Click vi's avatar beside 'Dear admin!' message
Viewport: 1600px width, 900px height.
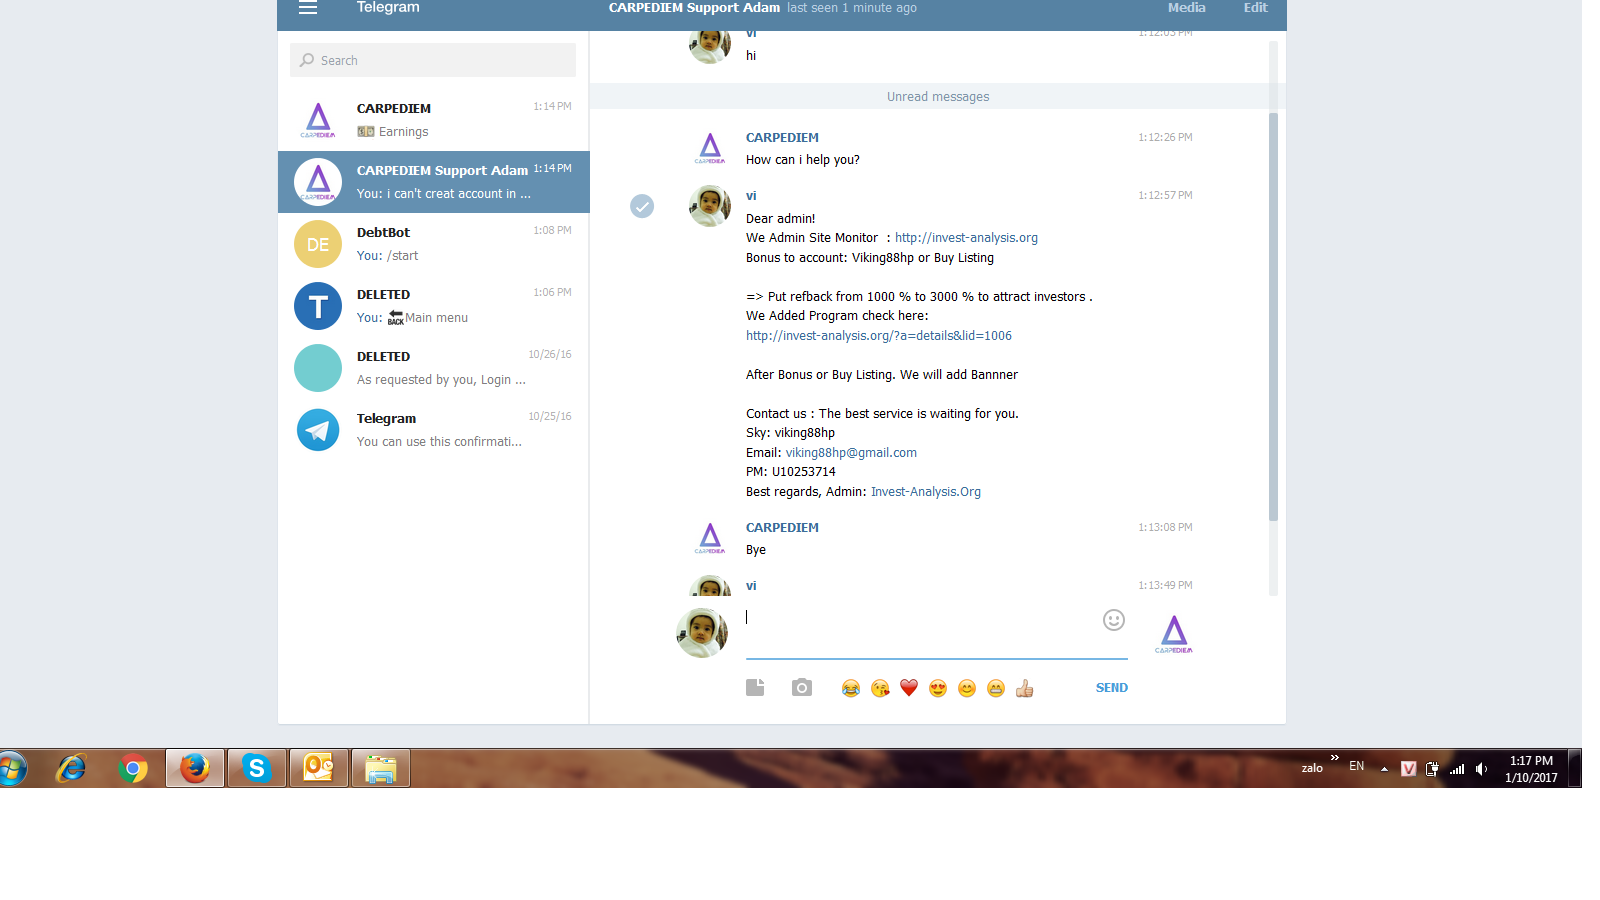710,206
